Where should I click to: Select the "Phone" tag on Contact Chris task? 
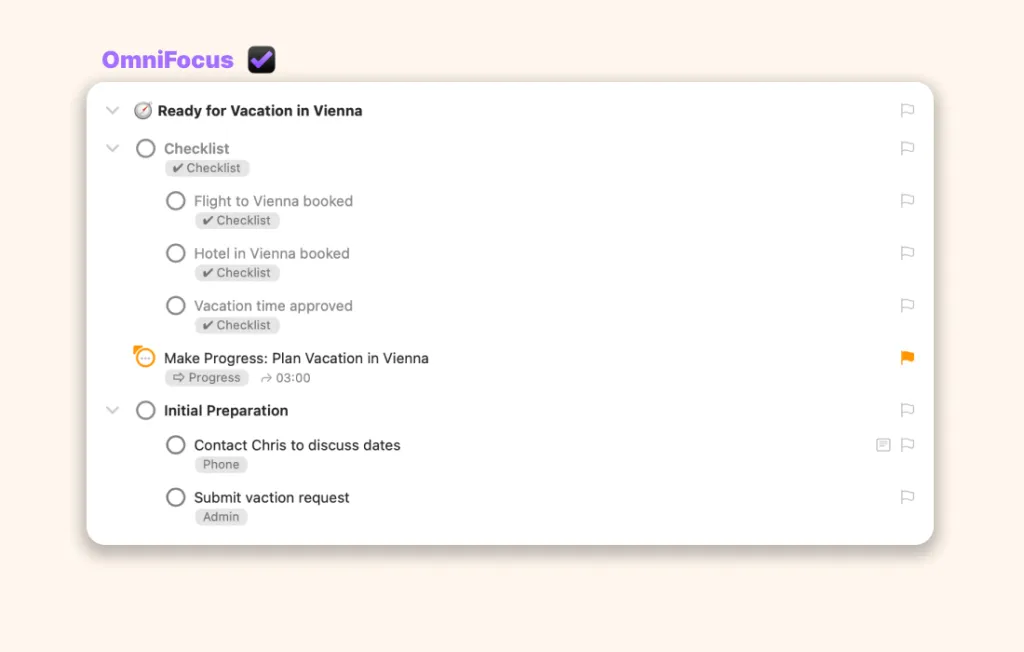(220, 464)
